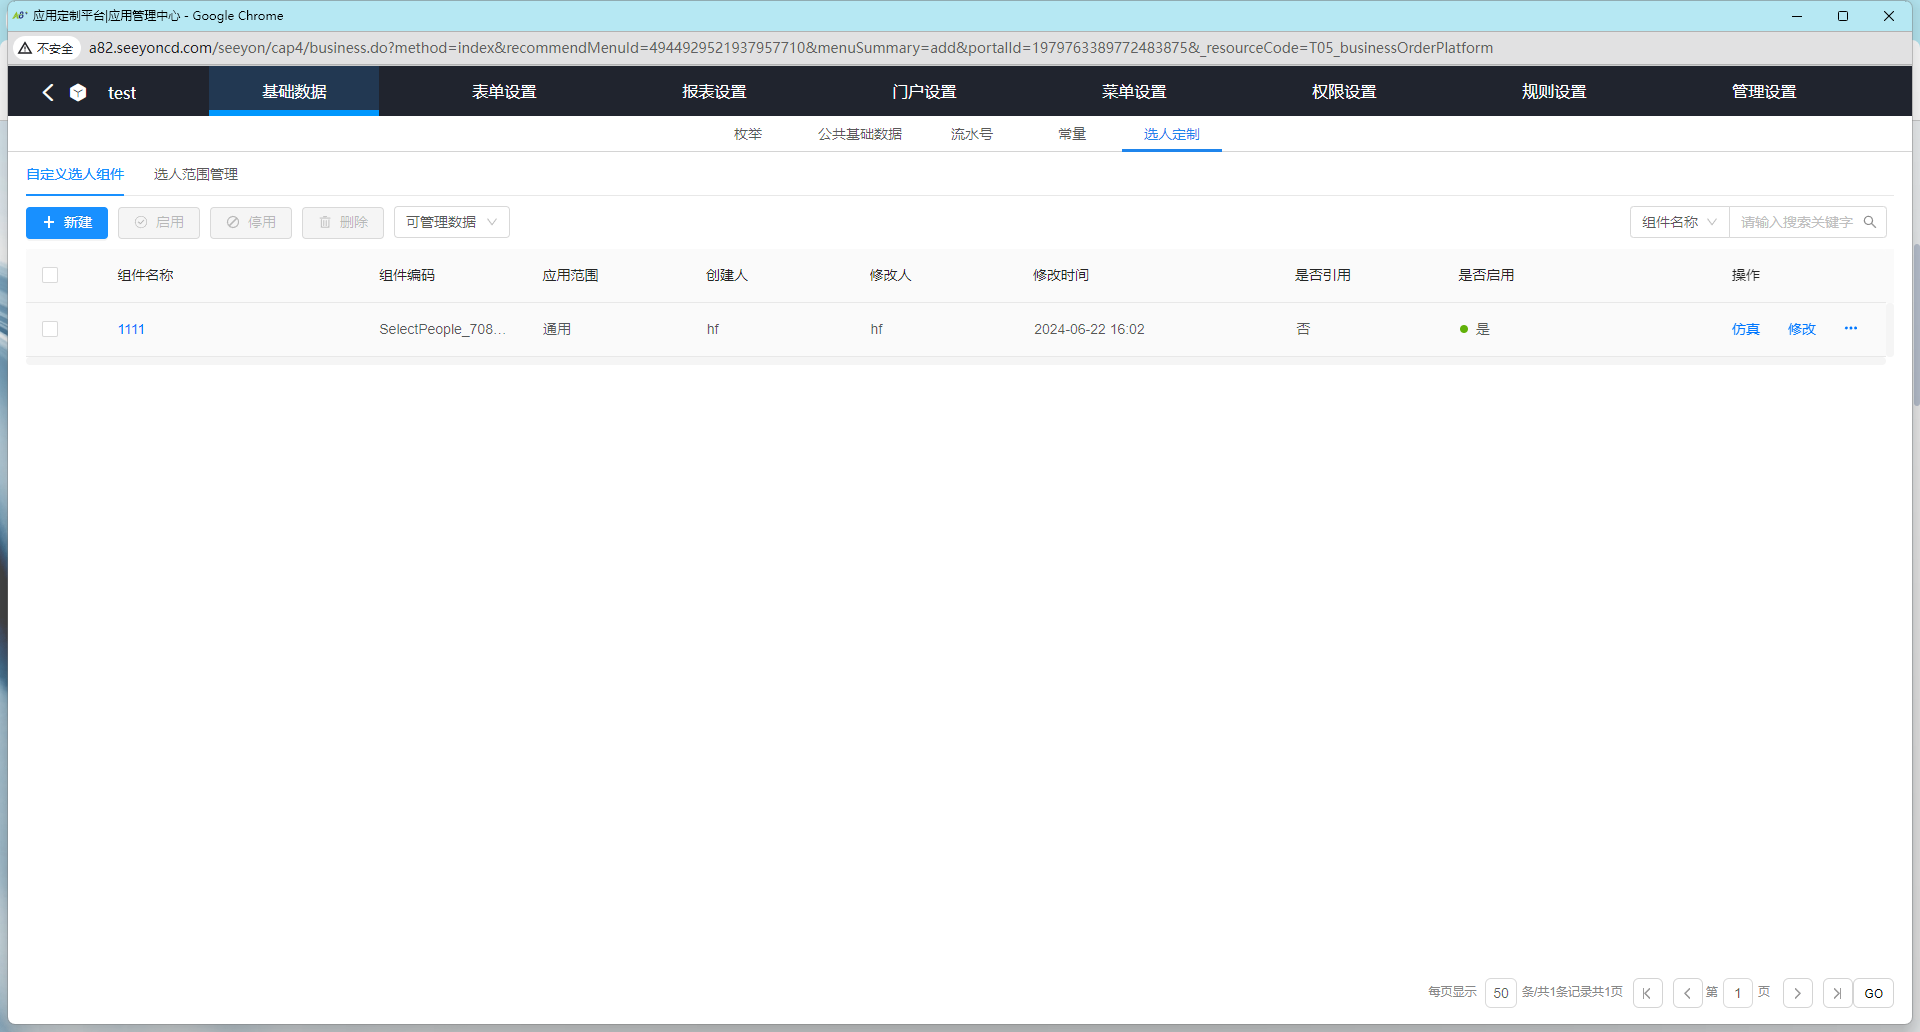This screenshot has width=1920, height=1032.
Task: Expand the 可管理数据 dropdown
Action: tap(451, 222)
